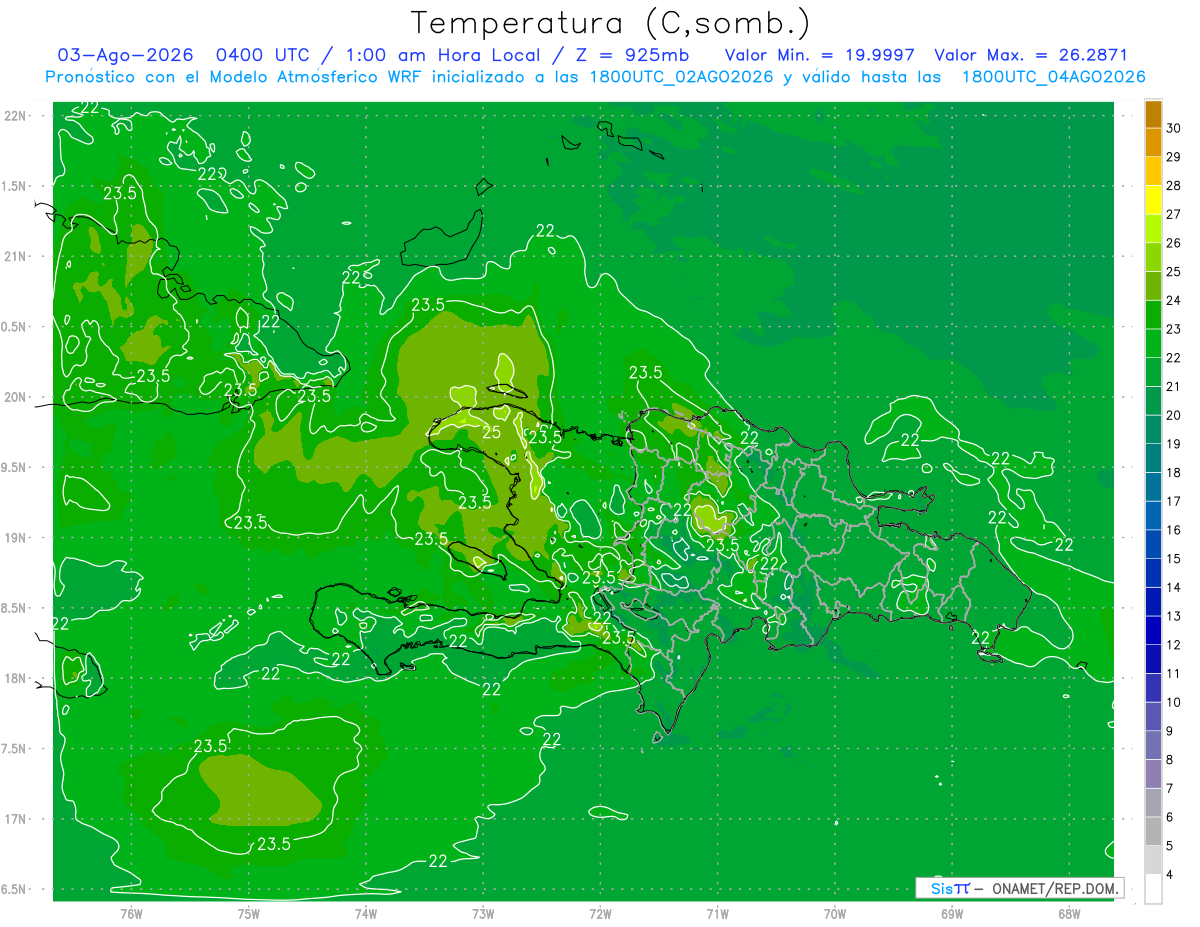Click the "18N" latitude axis label

point(15,679)
